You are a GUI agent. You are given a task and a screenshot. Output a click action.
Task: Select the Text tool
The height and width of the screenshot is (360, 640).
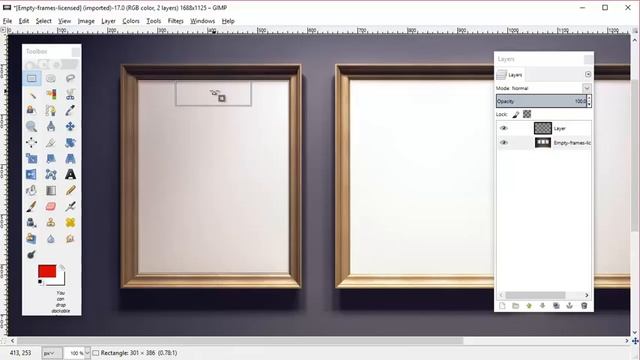point(70,174)
